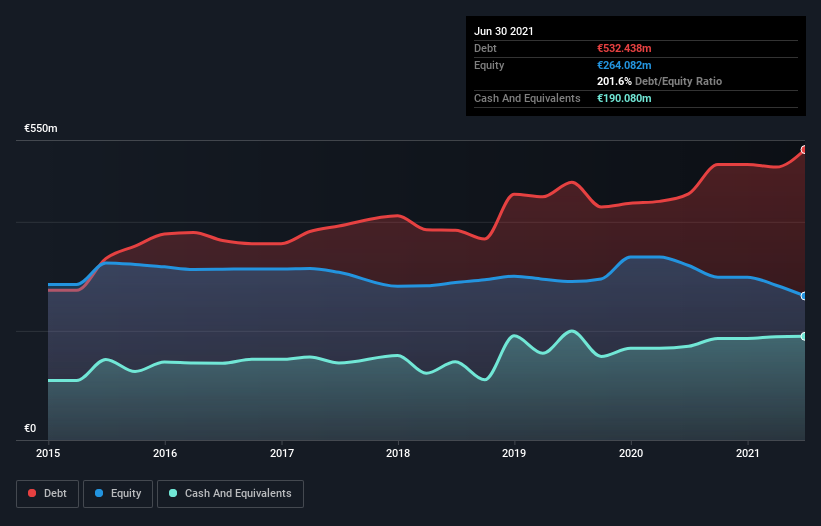821x526 pixels.
Task: Select the blue Equity endpoint marker
Action: pos(804,296)
